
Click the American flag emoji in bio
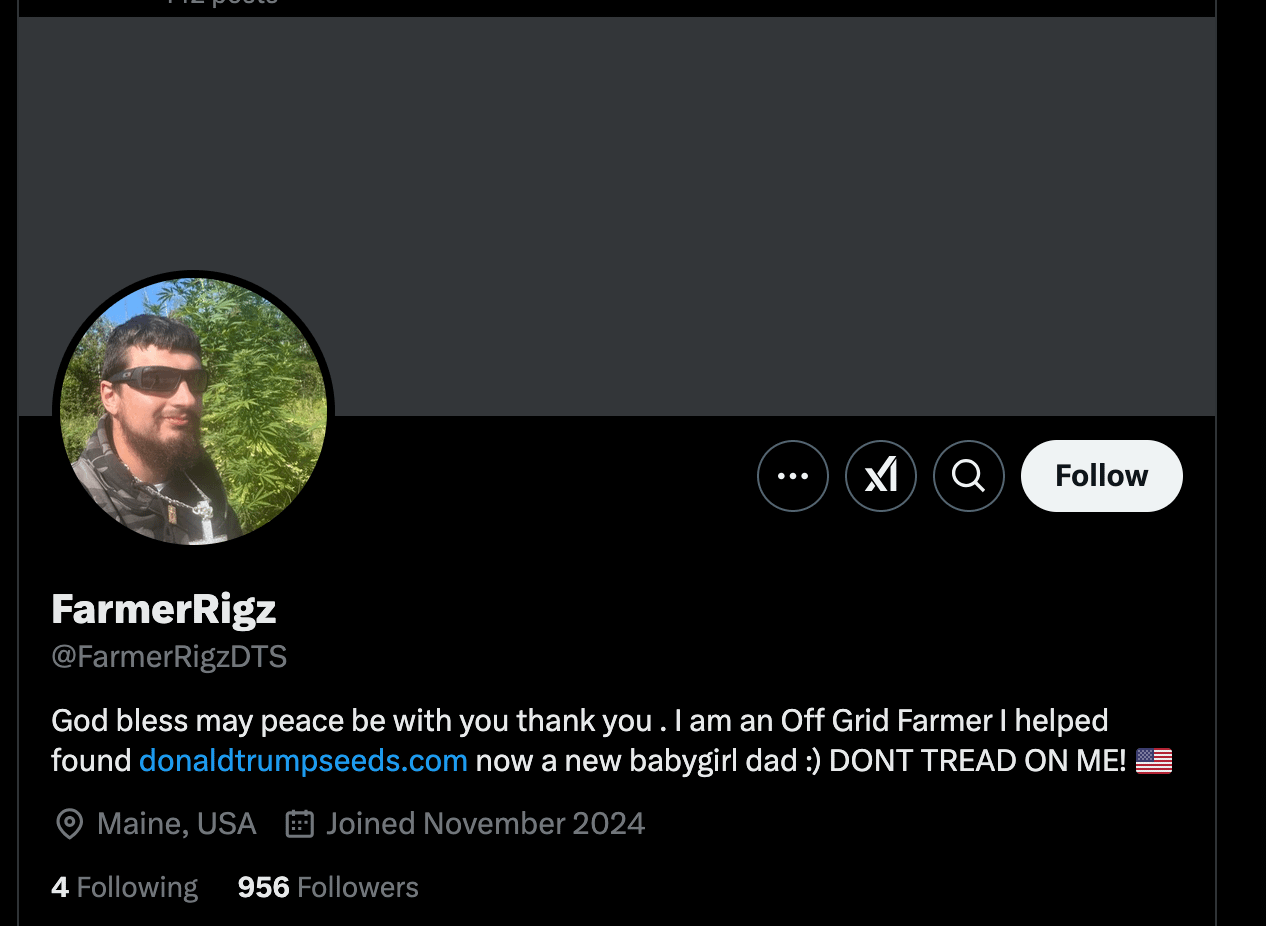tap(1154, 762)
